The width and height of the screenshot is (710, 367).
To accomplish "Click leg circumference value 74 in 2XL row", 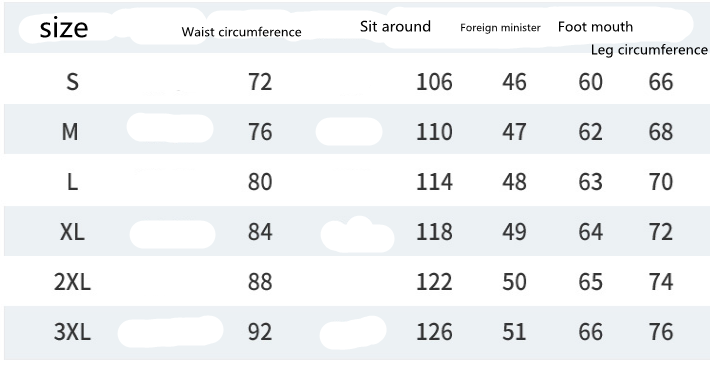I will (661, 282).
